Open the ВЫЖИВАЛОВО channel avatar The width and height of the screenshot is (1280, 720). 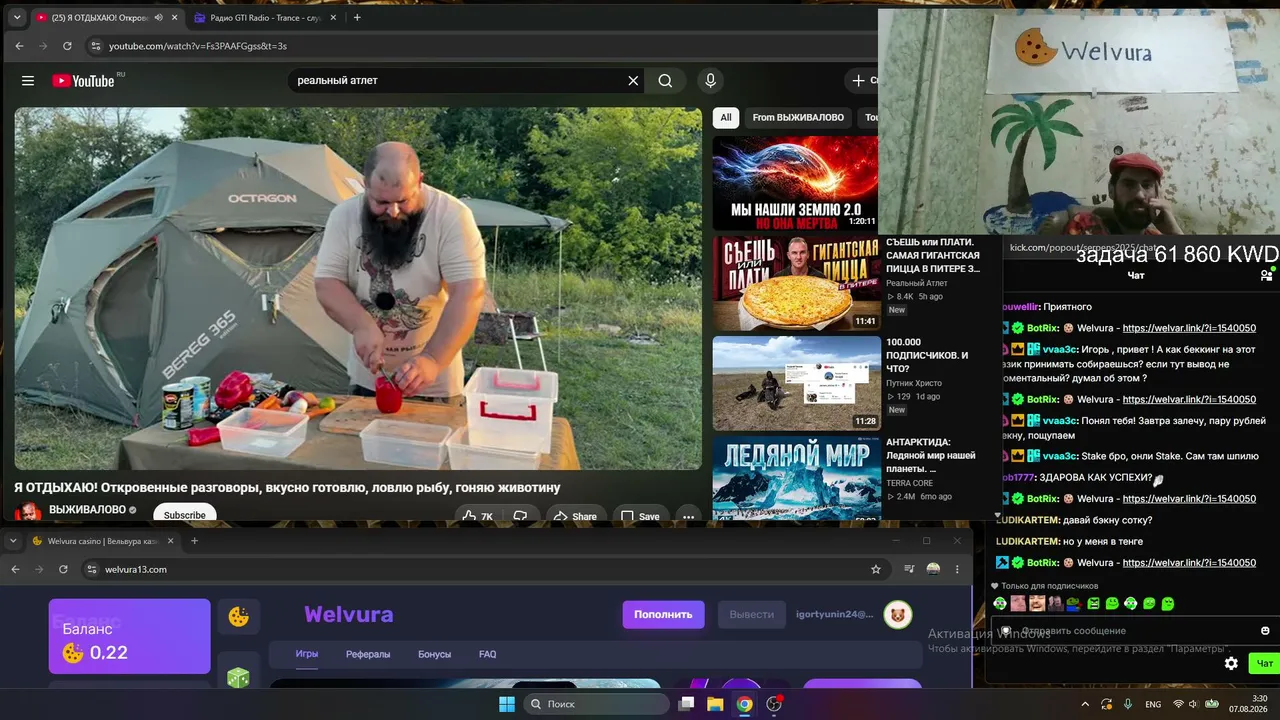click(x=28, y=511)
